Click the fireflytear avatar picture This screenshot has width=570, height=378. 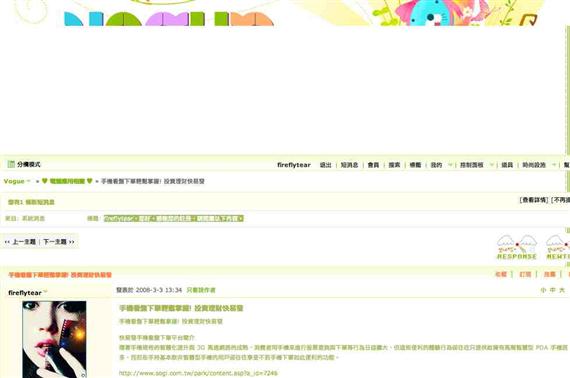click(54, 339)
